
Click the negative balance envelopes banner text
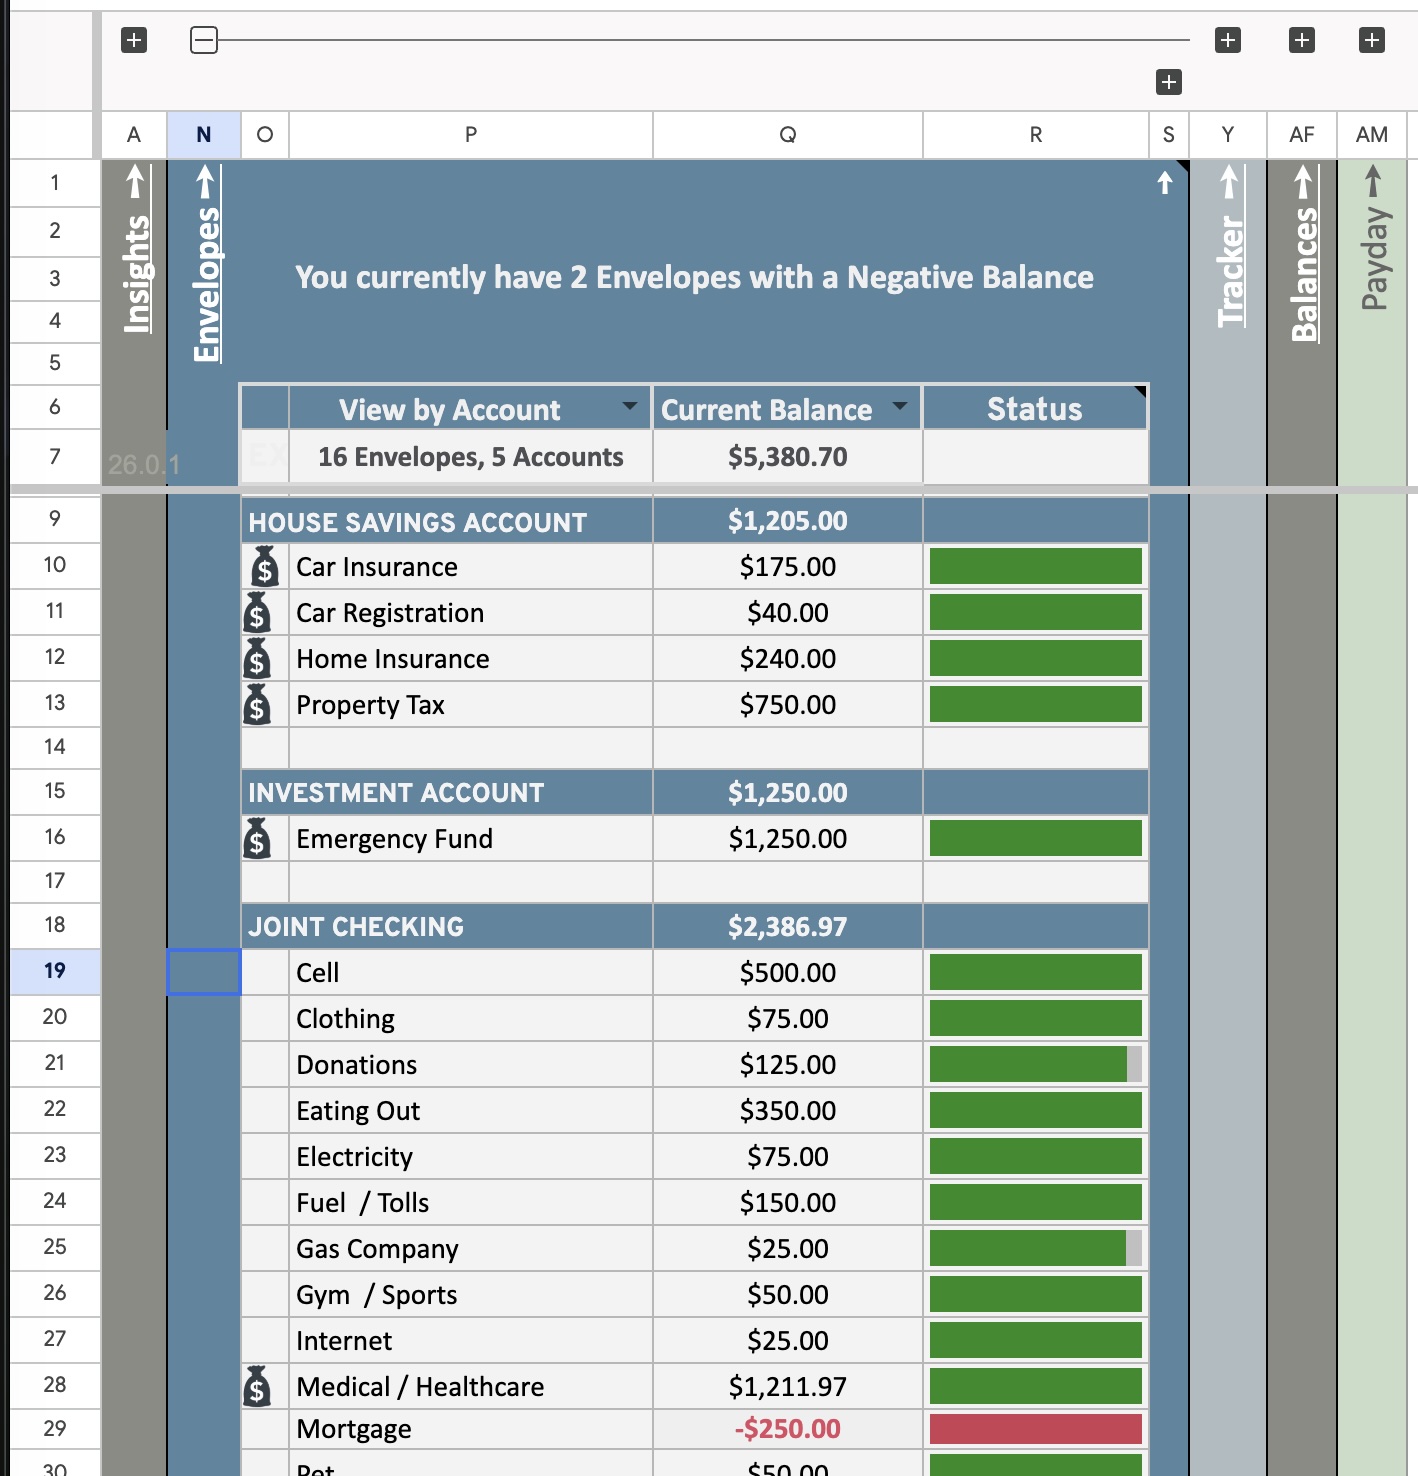pos(694,277)
